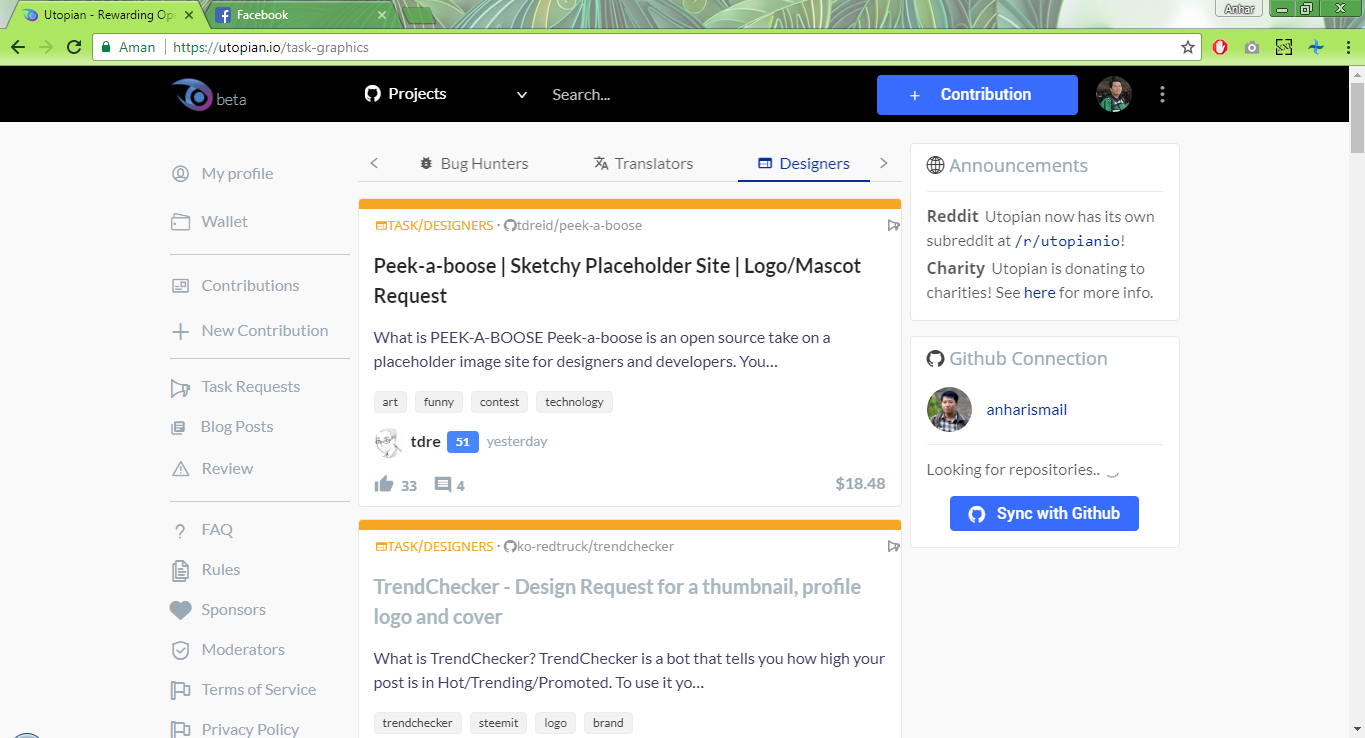This screenshot has height=738, width=1365.
Task: Click the Task Requests sidebar icon
Action: [x=180, y=387]
